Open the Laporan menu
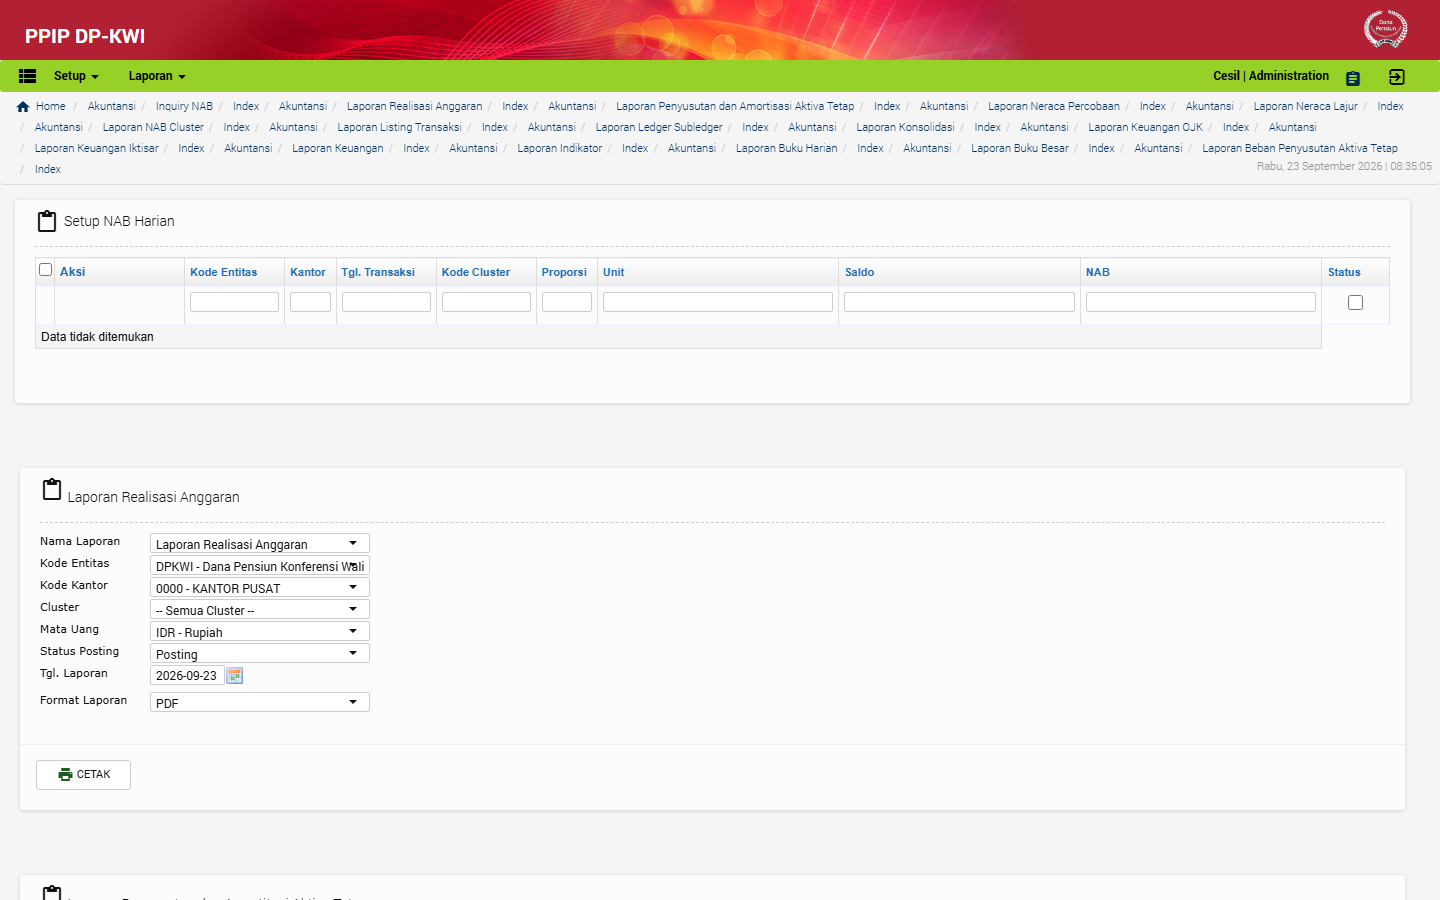This screenshot has width=1440, height=900. [157, 76]
